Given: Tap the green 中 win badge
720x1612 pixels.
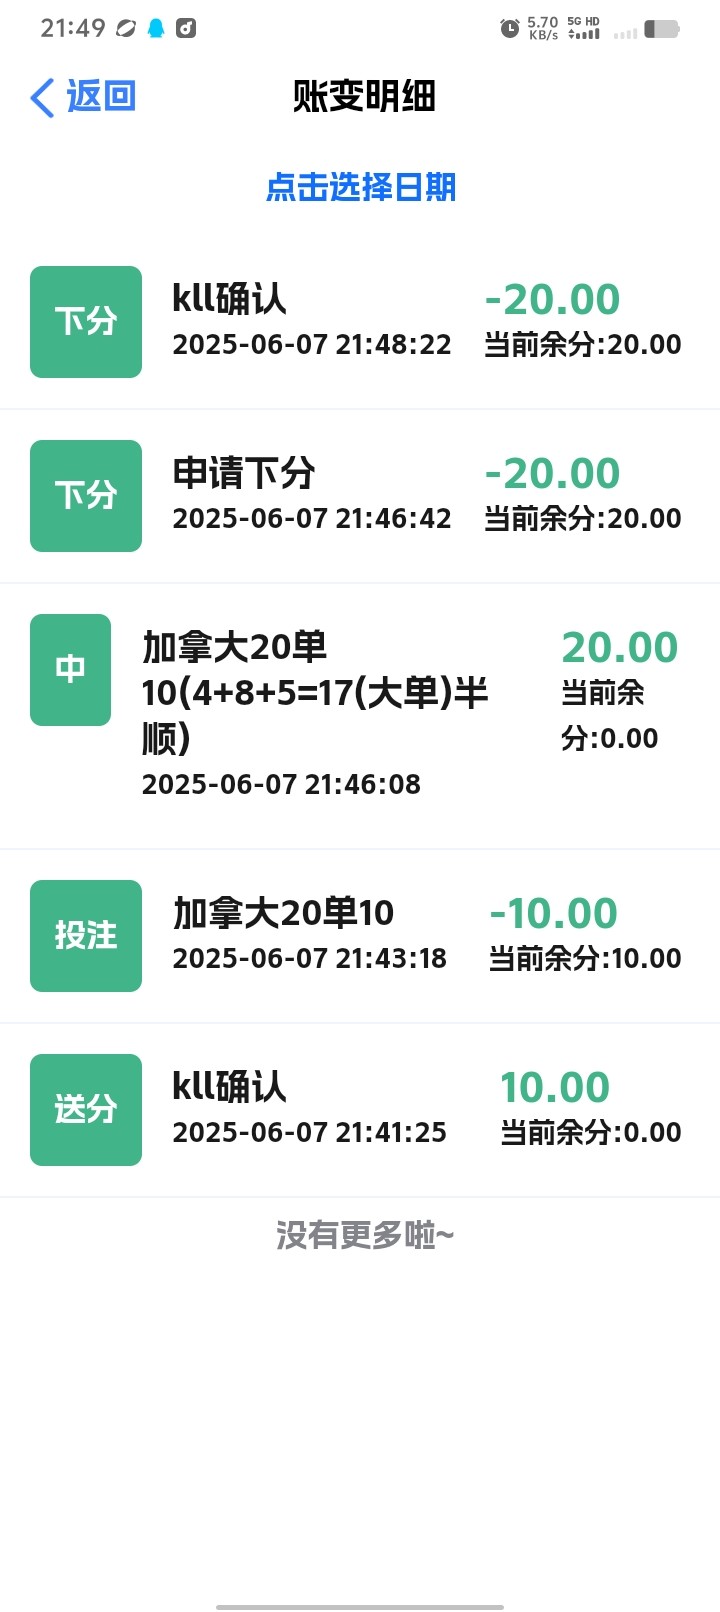Looking at the screenshot, I should pyautogui.click(x=70, y=670).
